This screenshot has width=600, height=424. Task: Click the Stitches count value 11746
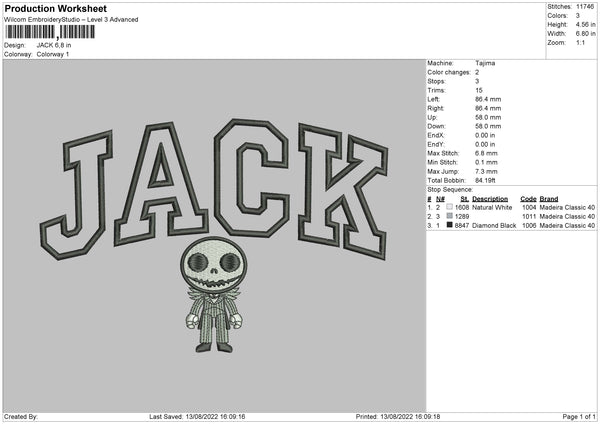coord(585,7)
